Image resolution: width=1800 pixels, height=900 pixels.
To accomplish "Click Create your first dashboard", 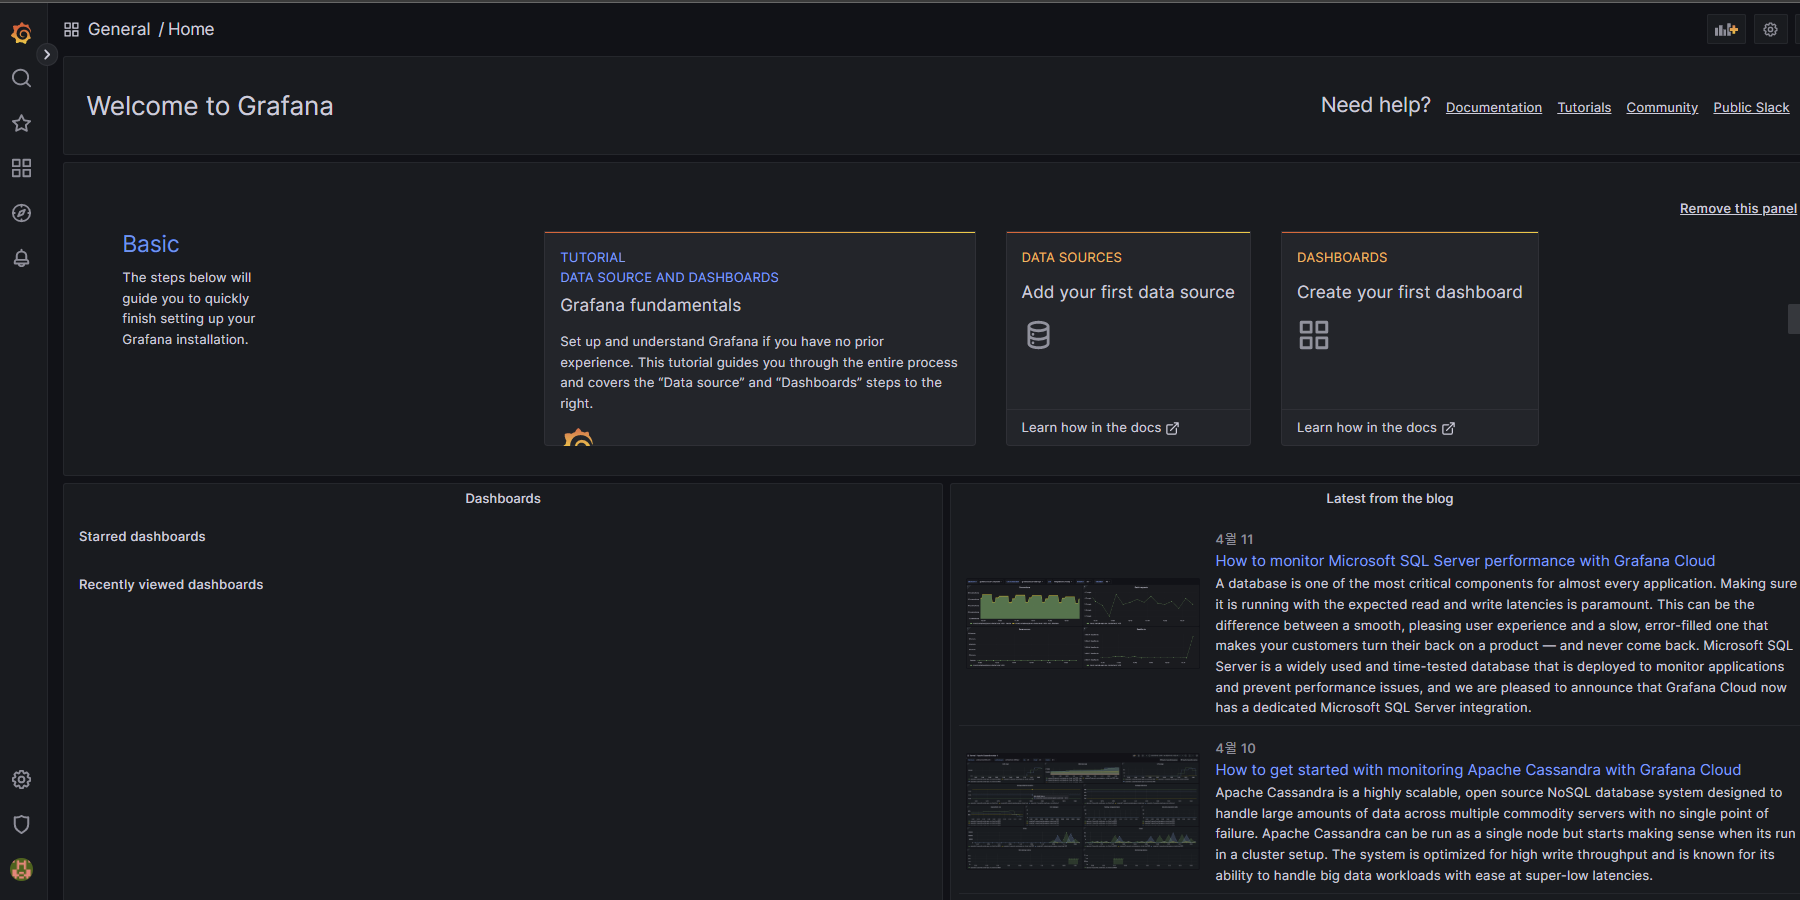I will tap(1410, 292).
